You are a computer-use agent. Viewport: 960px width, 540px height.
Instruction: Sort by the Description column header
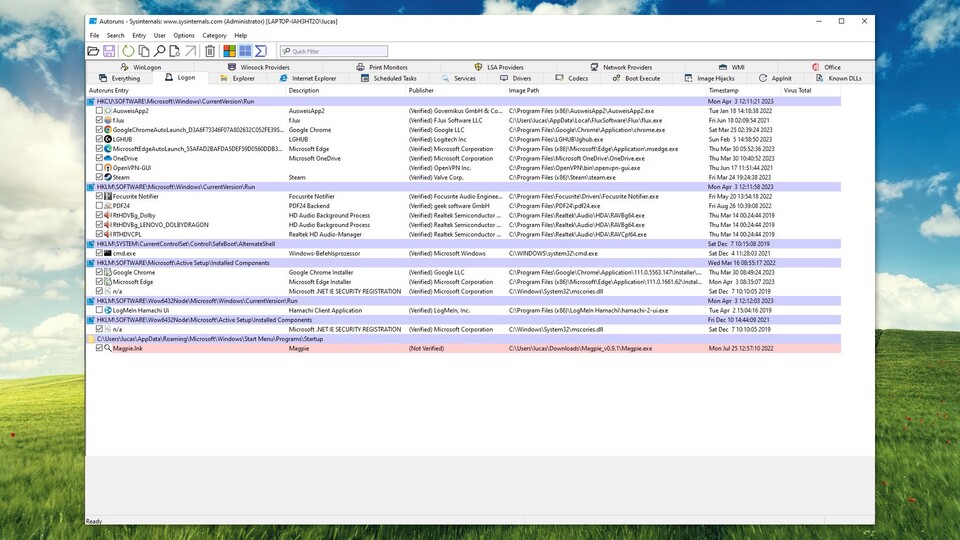click(346, 91)
